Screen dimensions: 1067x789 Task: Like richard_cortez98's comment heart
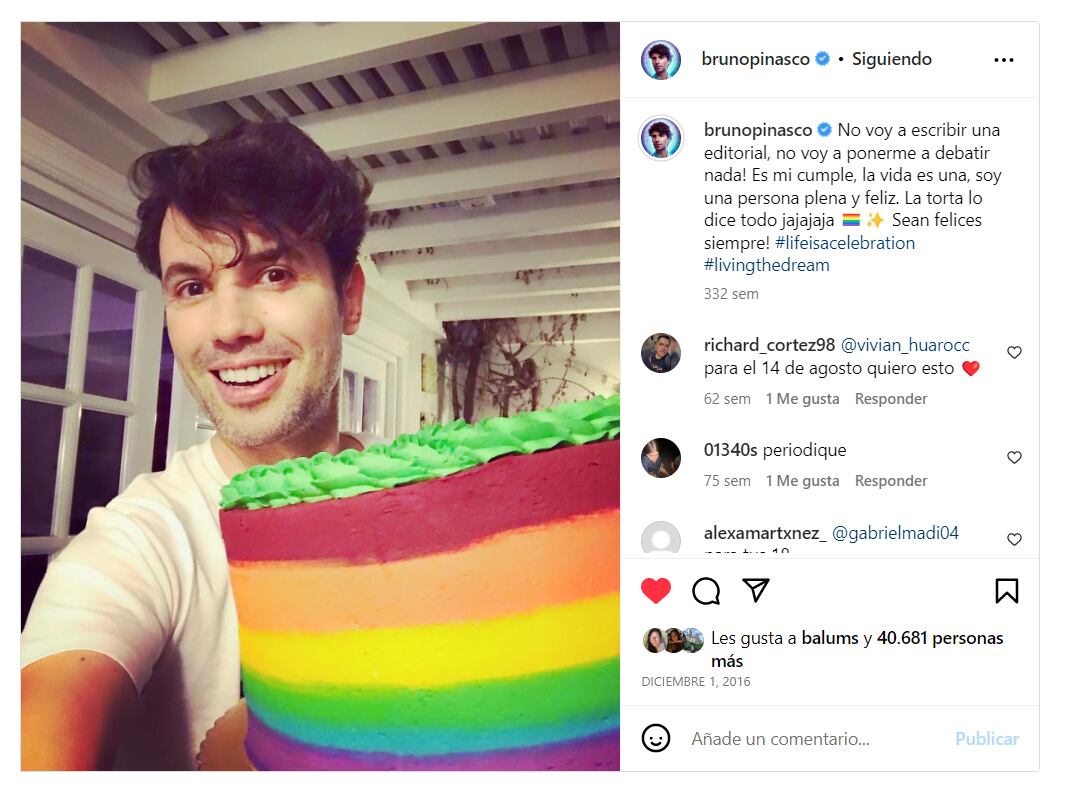(1014, 352)
